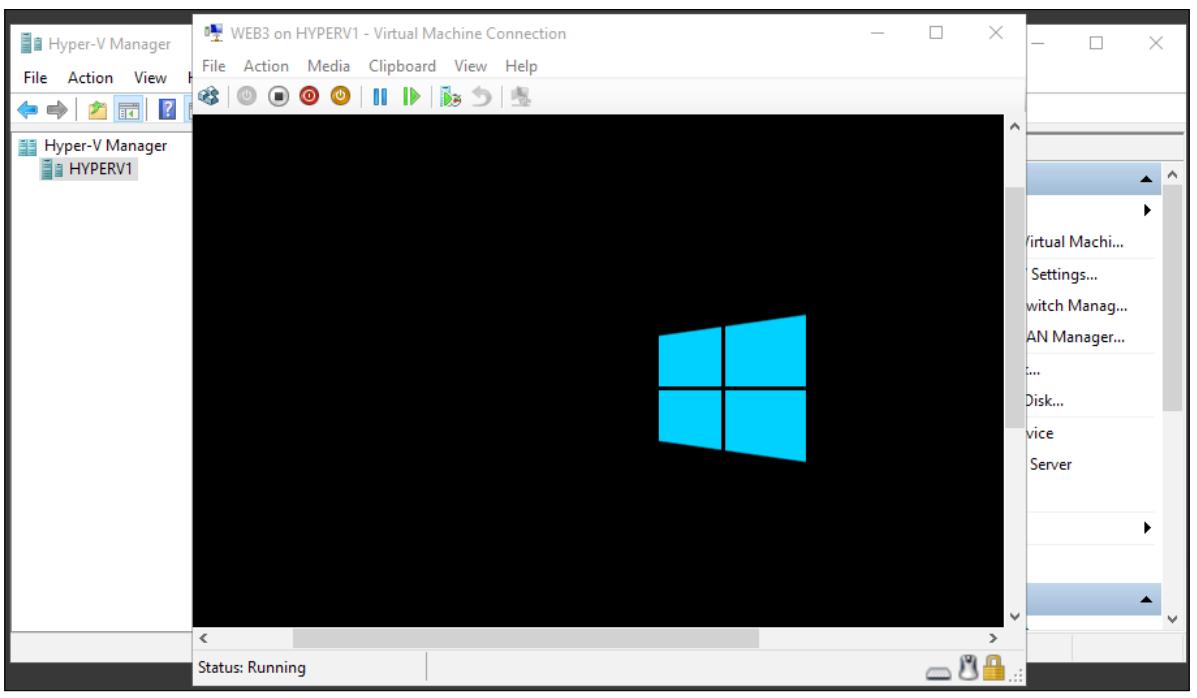Click the VM display horizontal scrollbar left arrow
This screenshot has height=698, width=1197.
(204, 638)
